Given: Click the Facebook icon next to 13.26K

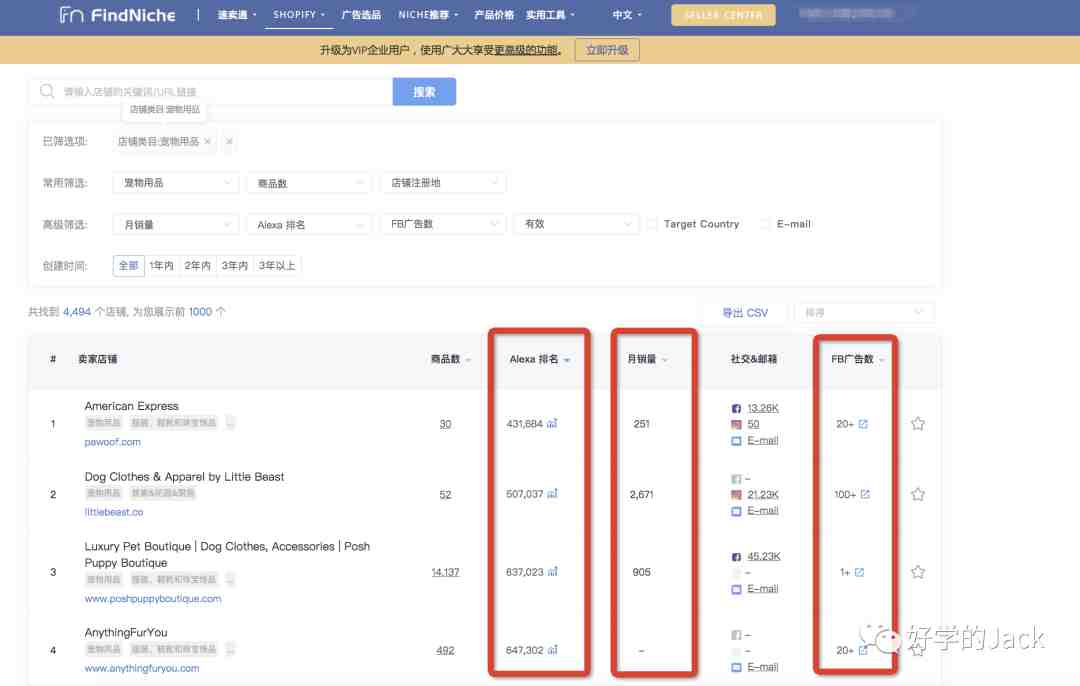Looking at the screenshot, I should [736, 408].
